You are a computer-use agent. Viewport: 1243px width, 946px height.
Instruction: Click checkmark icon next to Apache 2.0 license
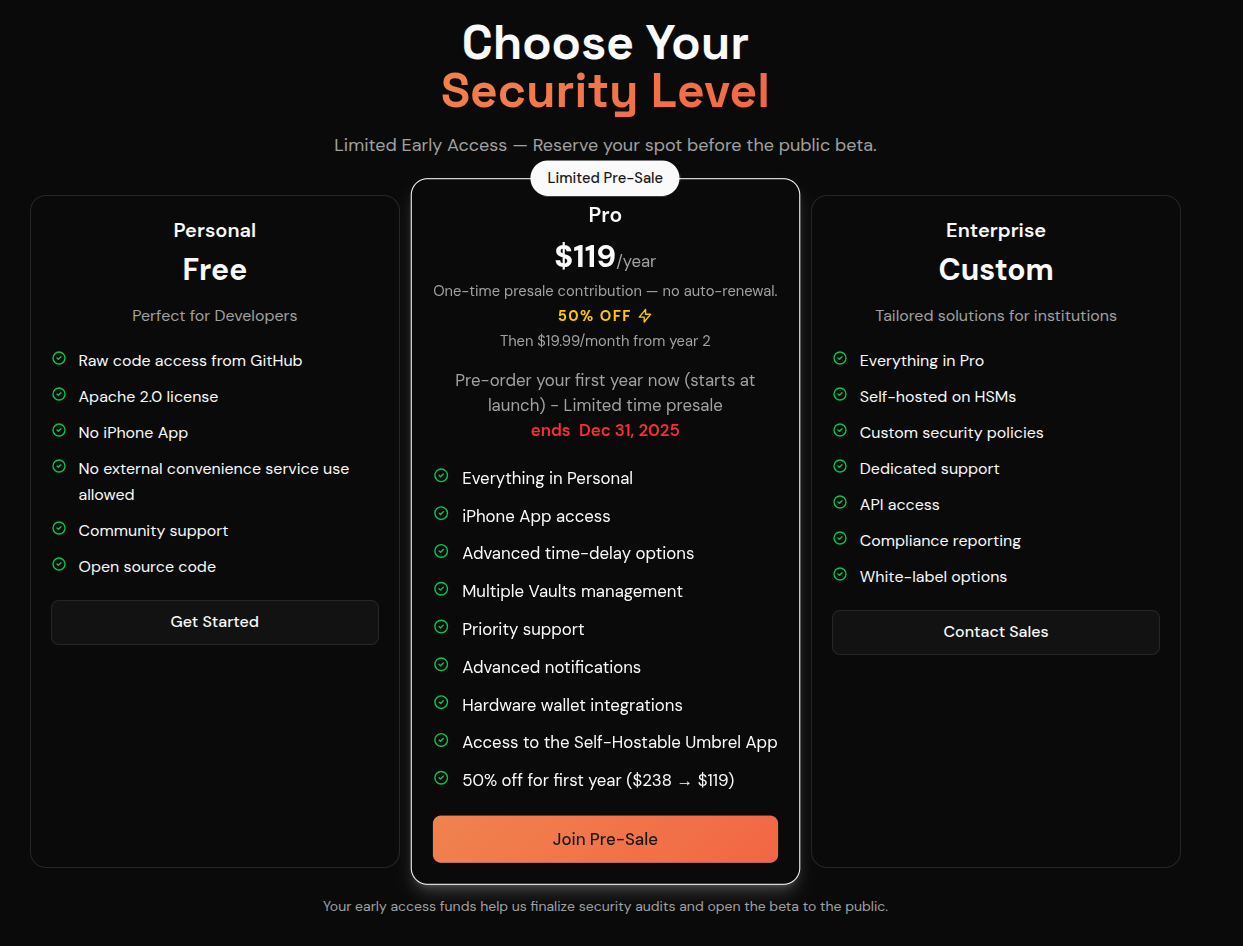coord(59,395)
